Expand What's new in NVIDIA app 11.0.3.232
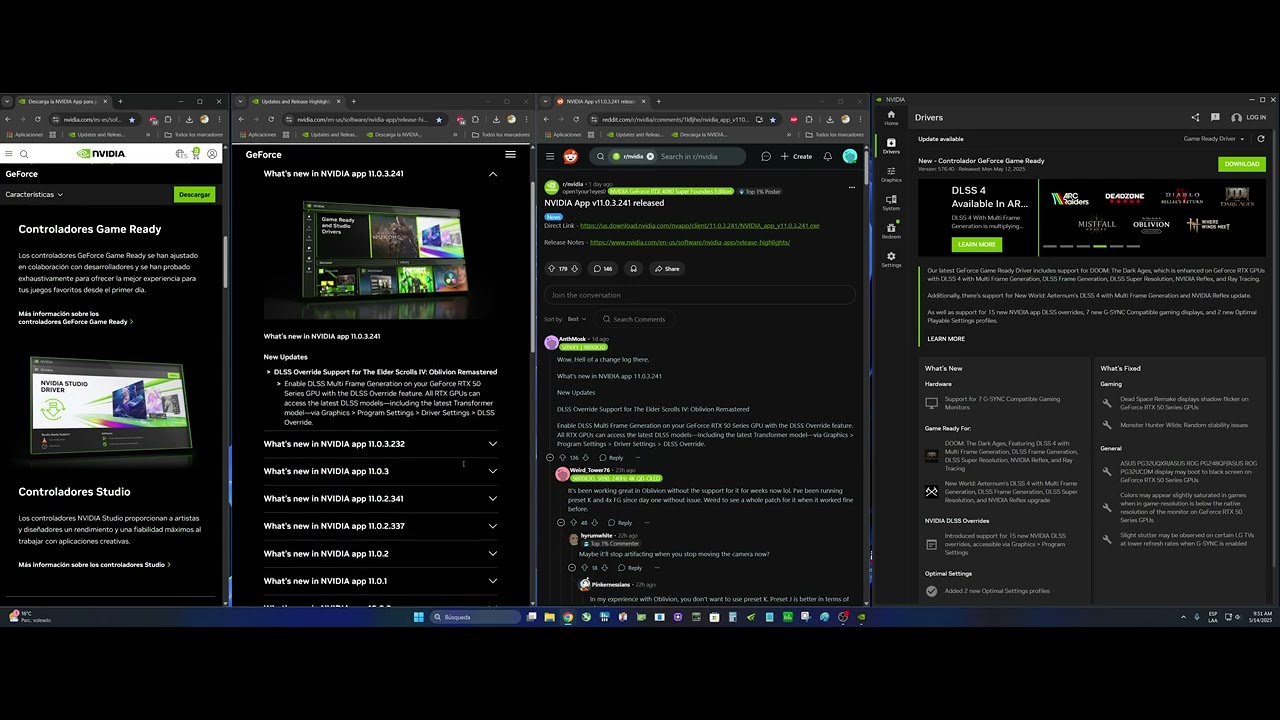Screen dimensions: 1280x720 tap(380, 444)
